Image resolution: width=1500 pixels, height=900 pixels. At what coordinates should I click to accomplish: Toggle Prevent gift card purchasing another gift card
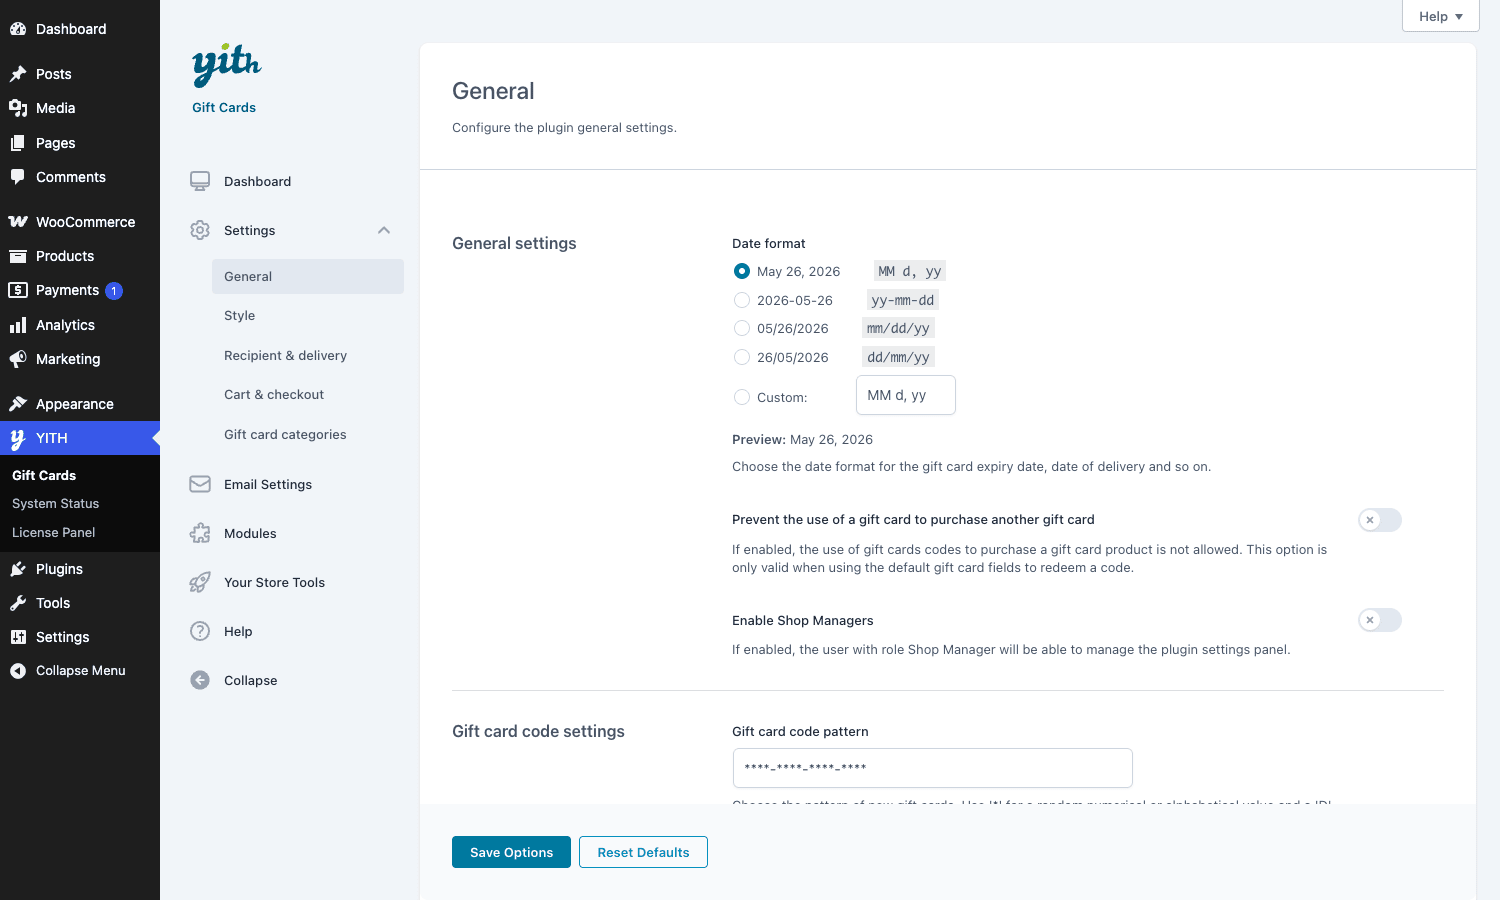pyautogui.click(x=1380, y=520)
